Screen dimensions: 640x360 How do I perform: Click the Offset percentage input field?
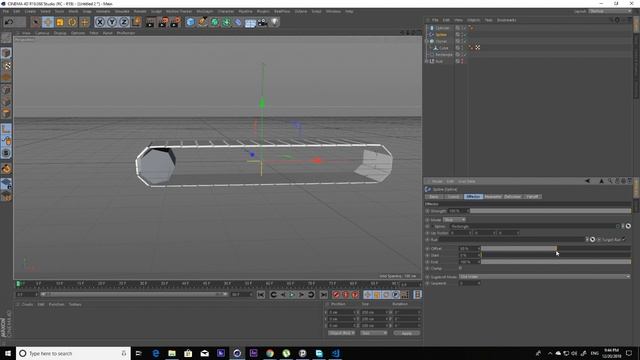[x=469, y=248]
